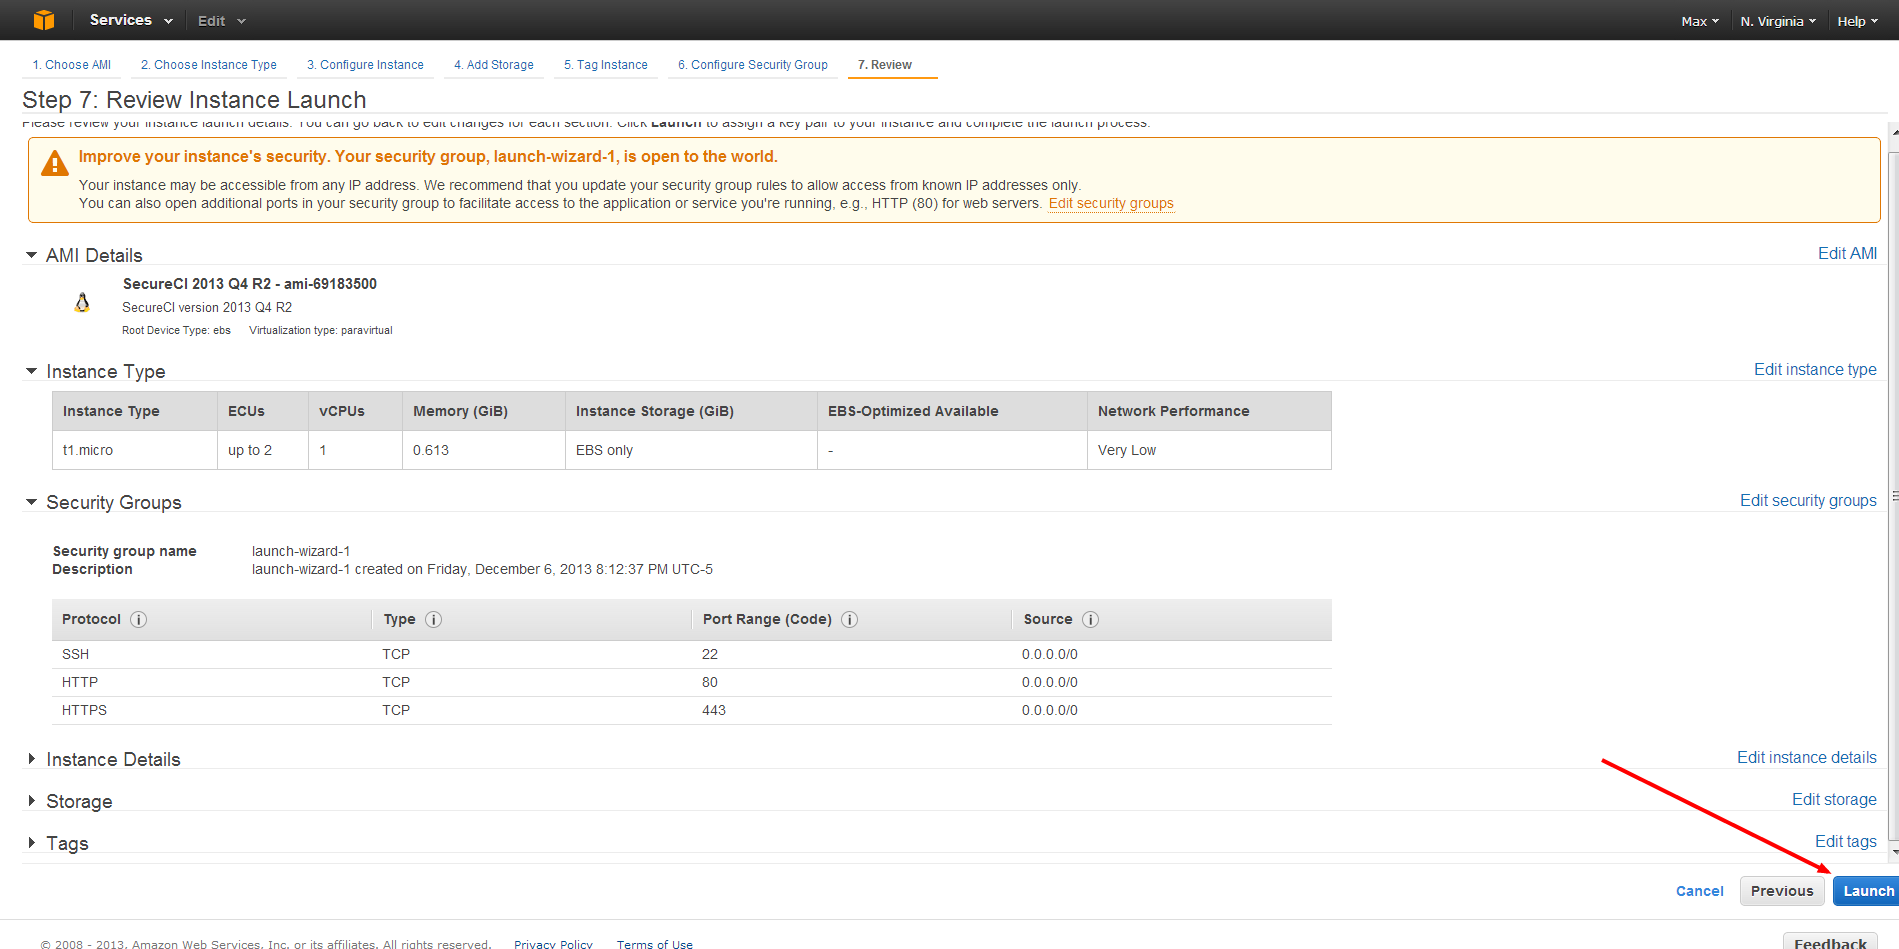Collapse the Instance Type section
This screenshot has height=949, width=1899.
(31, 371)
